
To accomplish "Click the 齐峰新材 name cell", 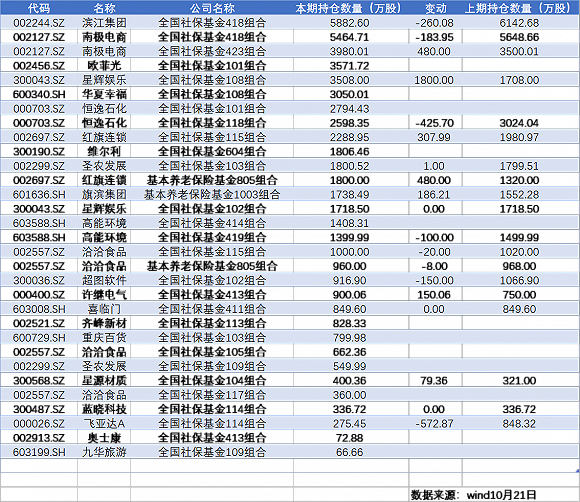I will coord(104,323).
